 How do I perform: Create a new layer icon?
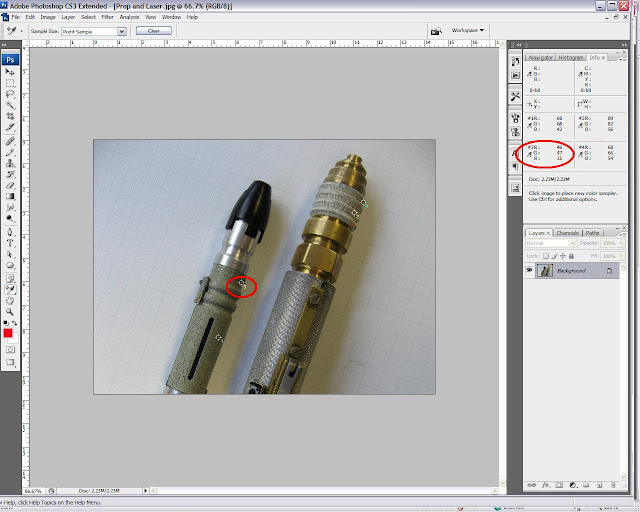pyautogui.click(x=600, y=485)
